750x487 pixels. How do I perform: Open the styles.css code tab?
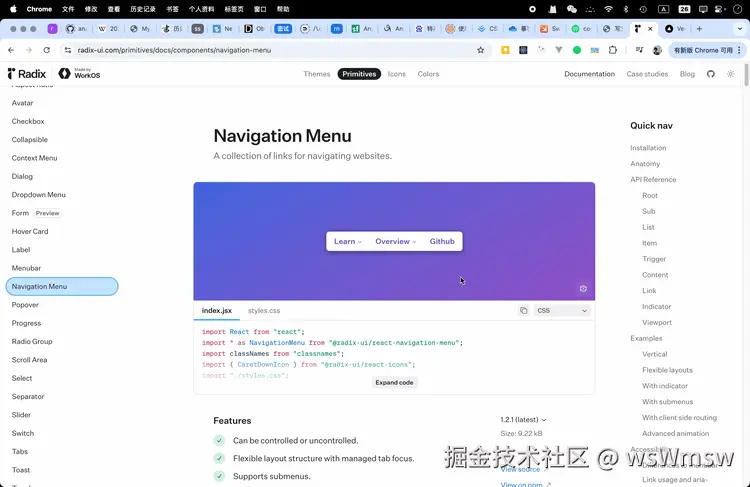click(264, 310)
